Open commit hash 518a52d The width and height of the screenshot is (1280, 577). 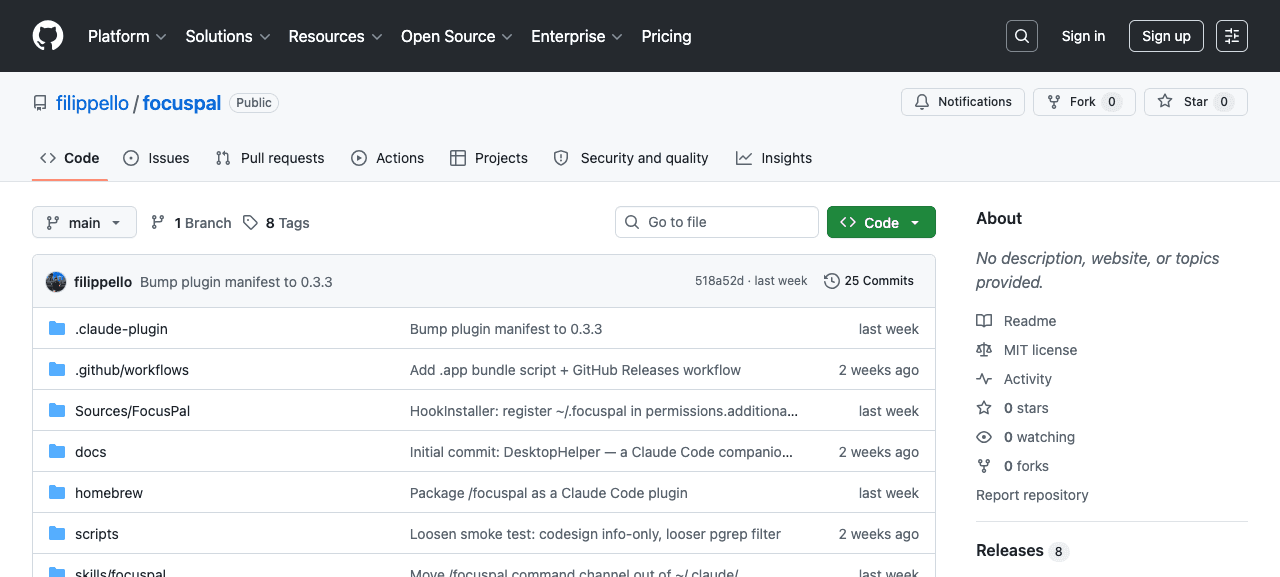[x=719, y=281]
